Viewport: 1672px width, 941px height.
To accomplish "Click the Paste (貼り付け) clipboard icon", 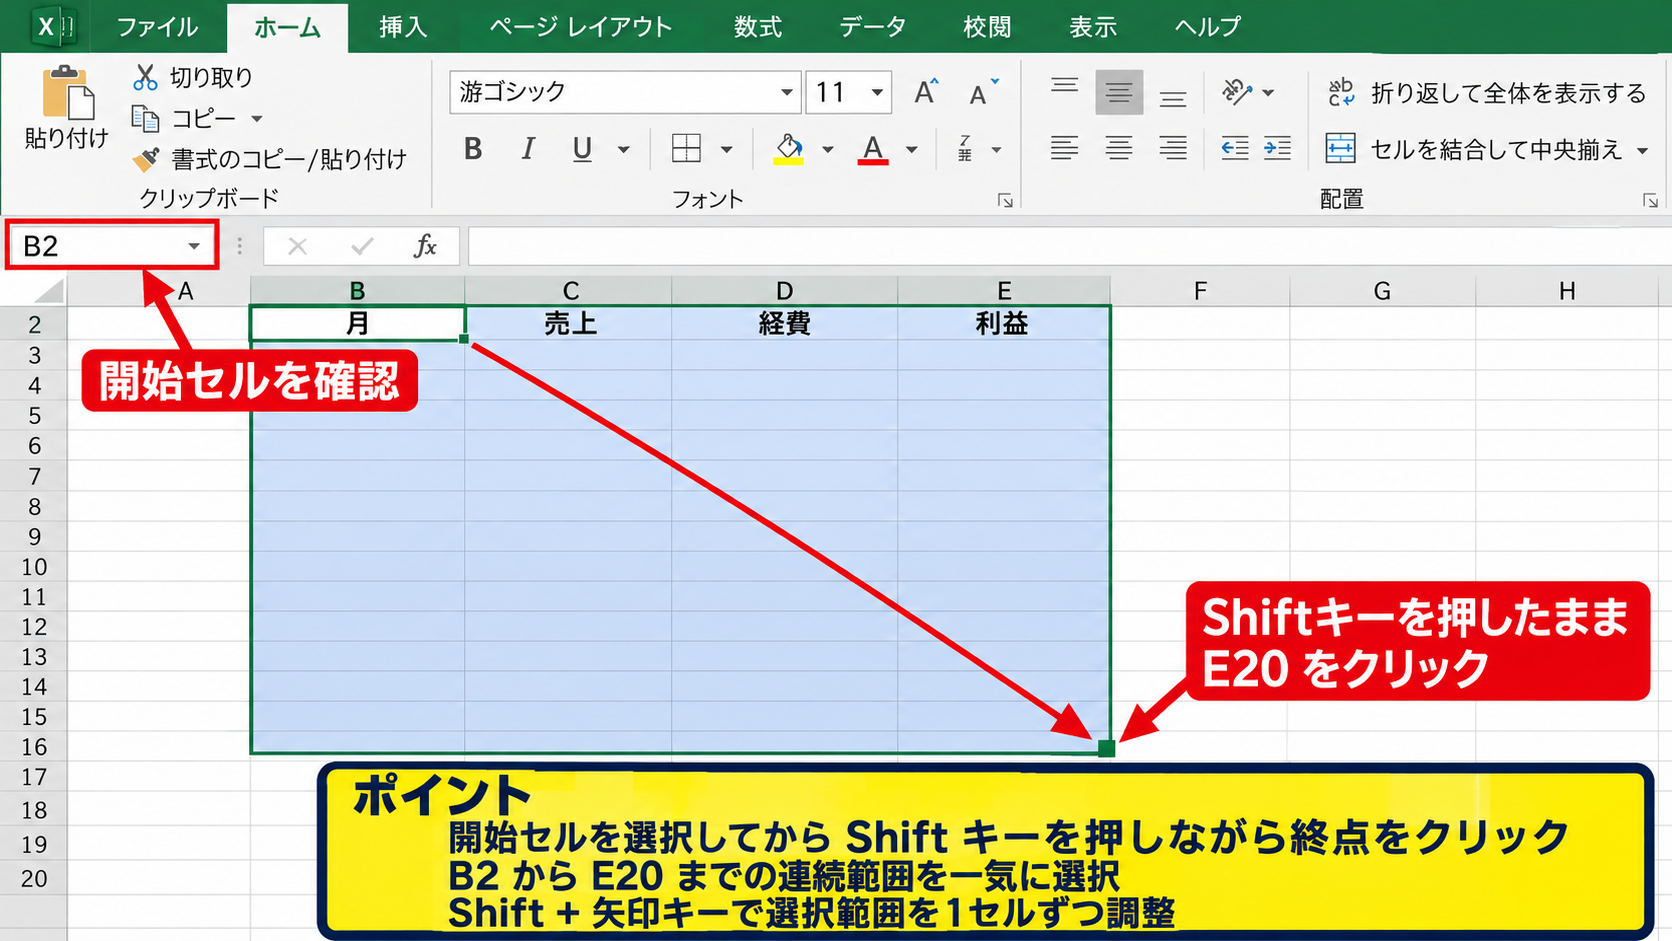I will [x=67, y=94].
